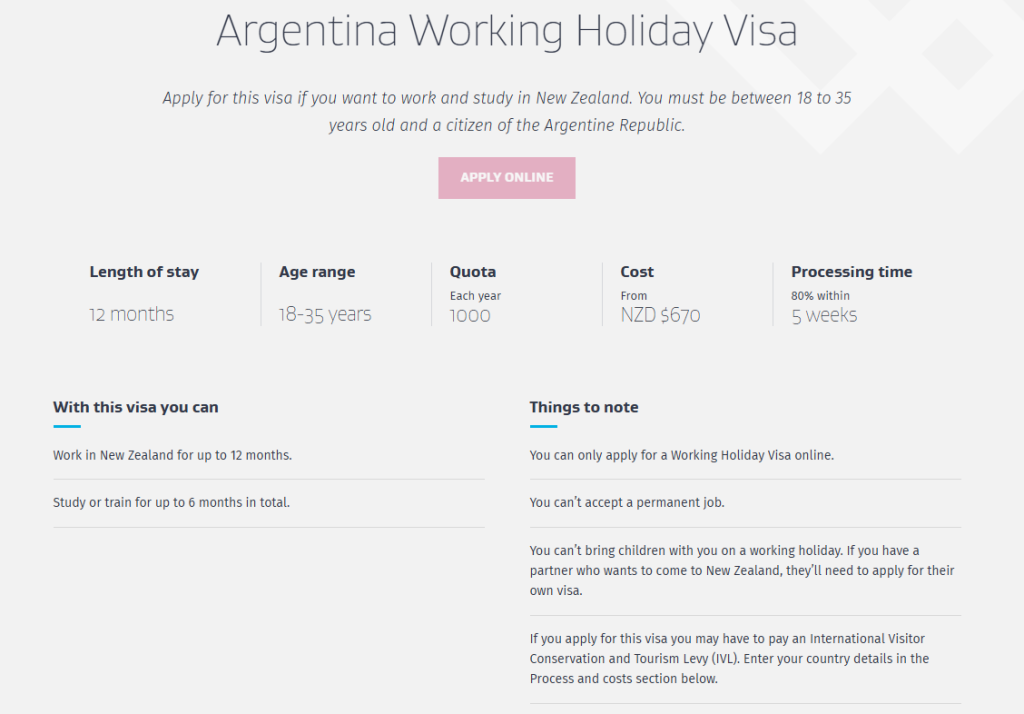
Task: Click the NZD $670 cost amount
Action: pyautogui.click(x=660, y=315)
